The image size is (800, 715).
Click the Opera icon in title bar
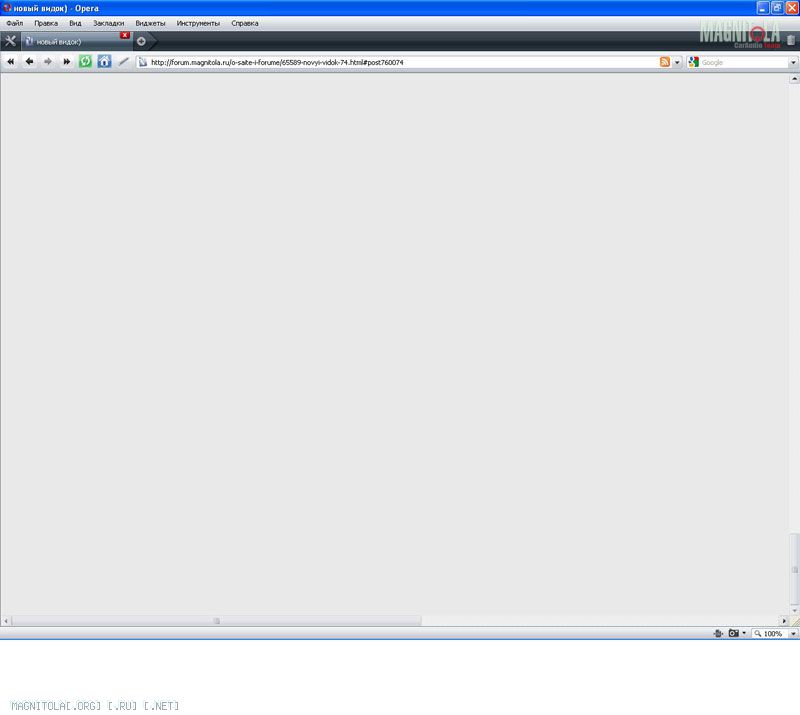click(7, 8)
